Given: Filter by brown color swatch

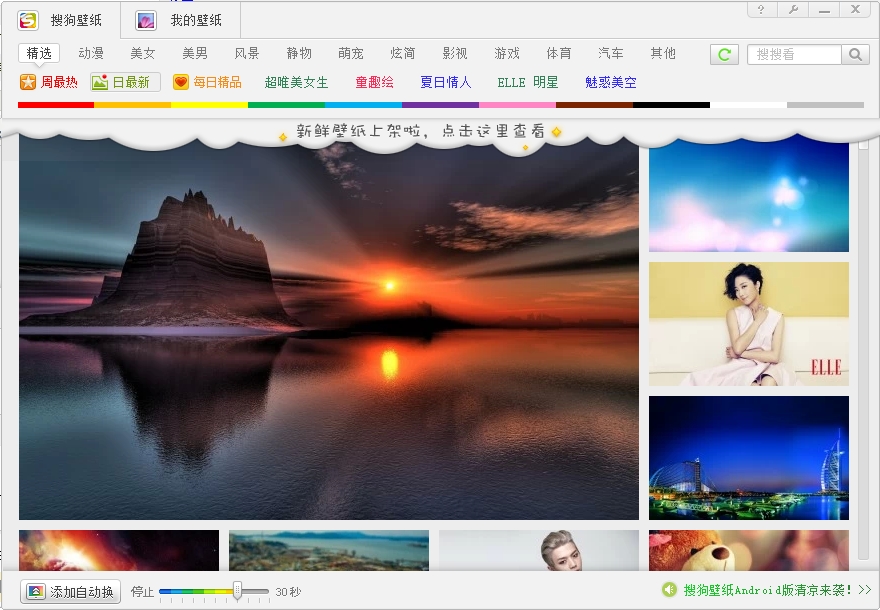Looking at the screenshot, I should pyautogui.click(x=594, y=105).
